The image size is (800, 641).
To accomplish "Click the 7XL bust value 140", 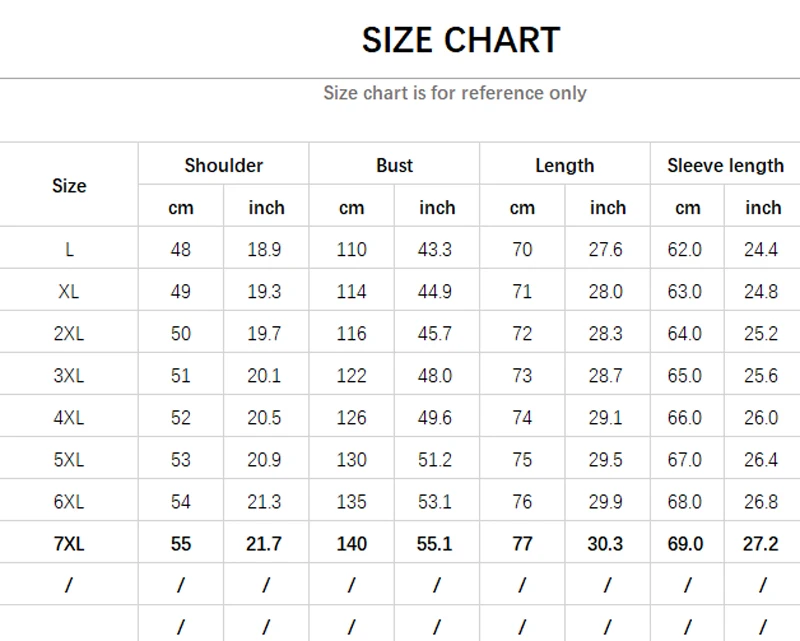I will coord(351,544).
